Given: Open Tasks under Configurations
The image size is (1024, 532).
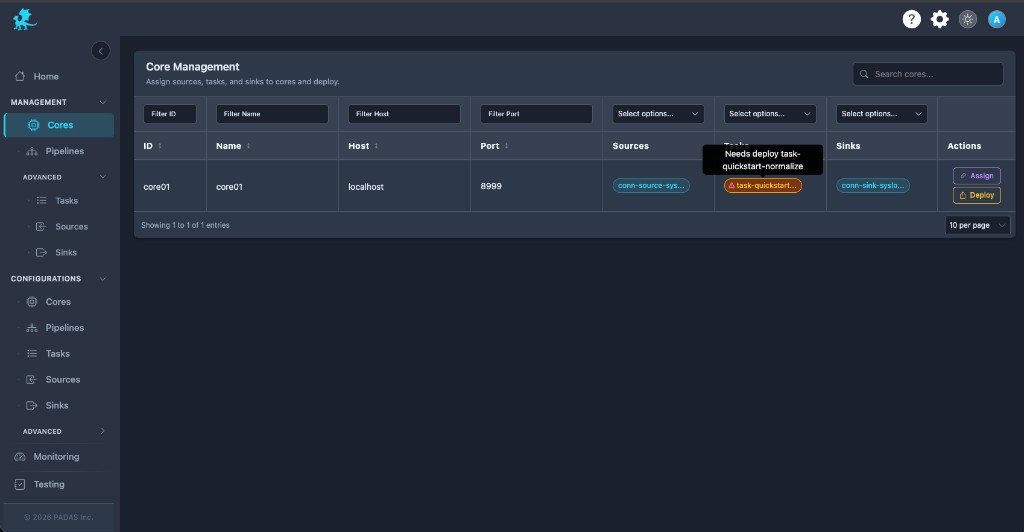Looking at the screenshot, I should click(59, 354).
